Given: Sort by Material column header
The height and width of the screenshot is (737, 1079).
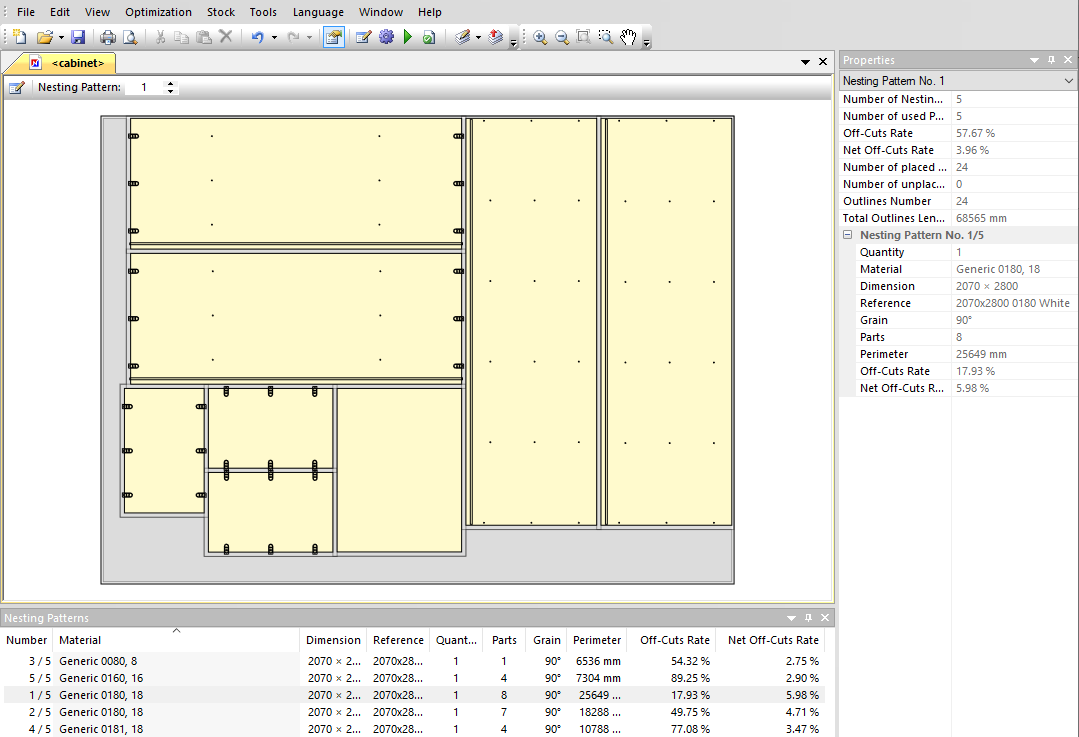Looking at the screenshot, I should coord(176,640).
